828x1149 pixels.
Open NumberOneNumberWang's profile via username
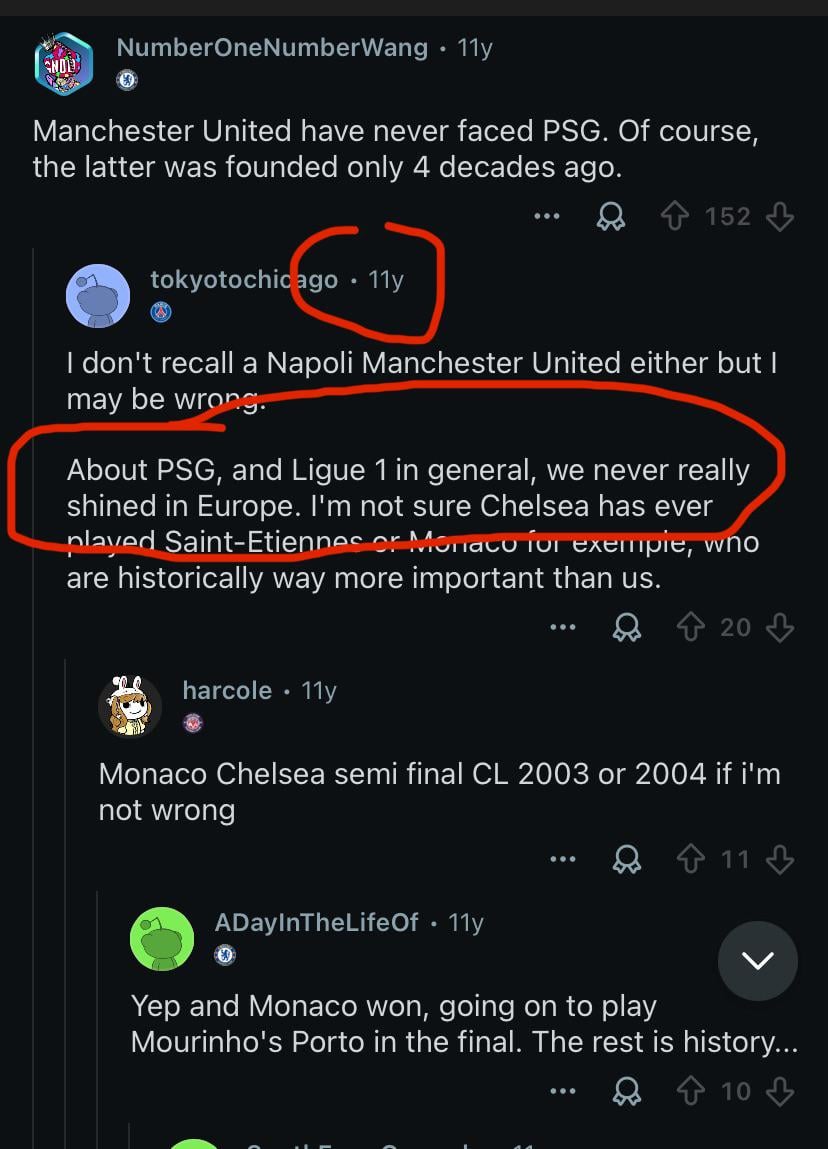click(272, 47)
